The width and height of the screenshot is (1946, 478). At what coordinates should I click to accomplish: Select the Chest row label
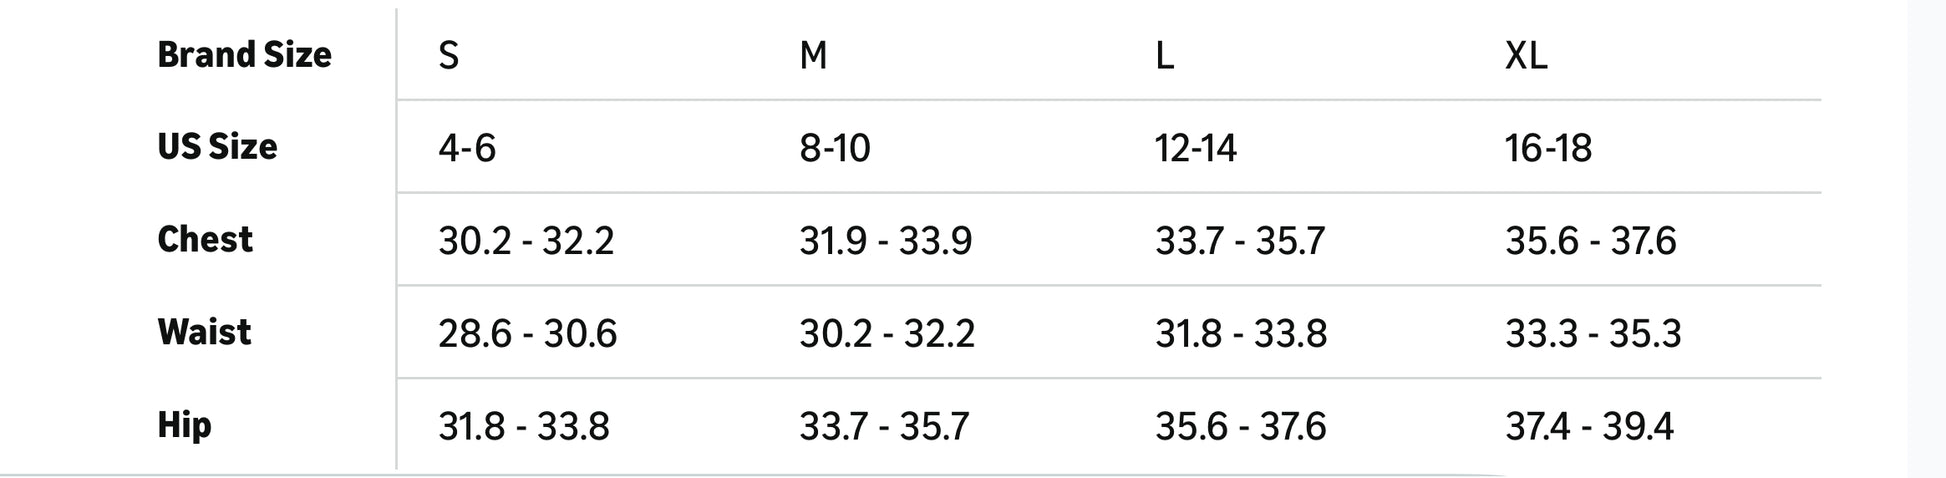[x=205, y=240]
